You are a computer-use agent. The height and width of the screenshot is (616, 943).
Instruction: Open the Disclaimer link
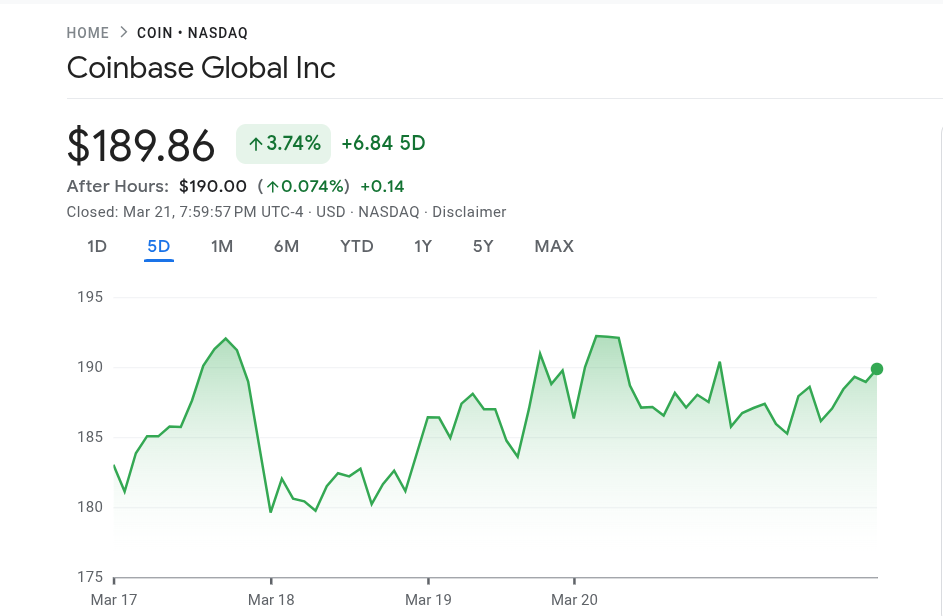tap(469, 212)
